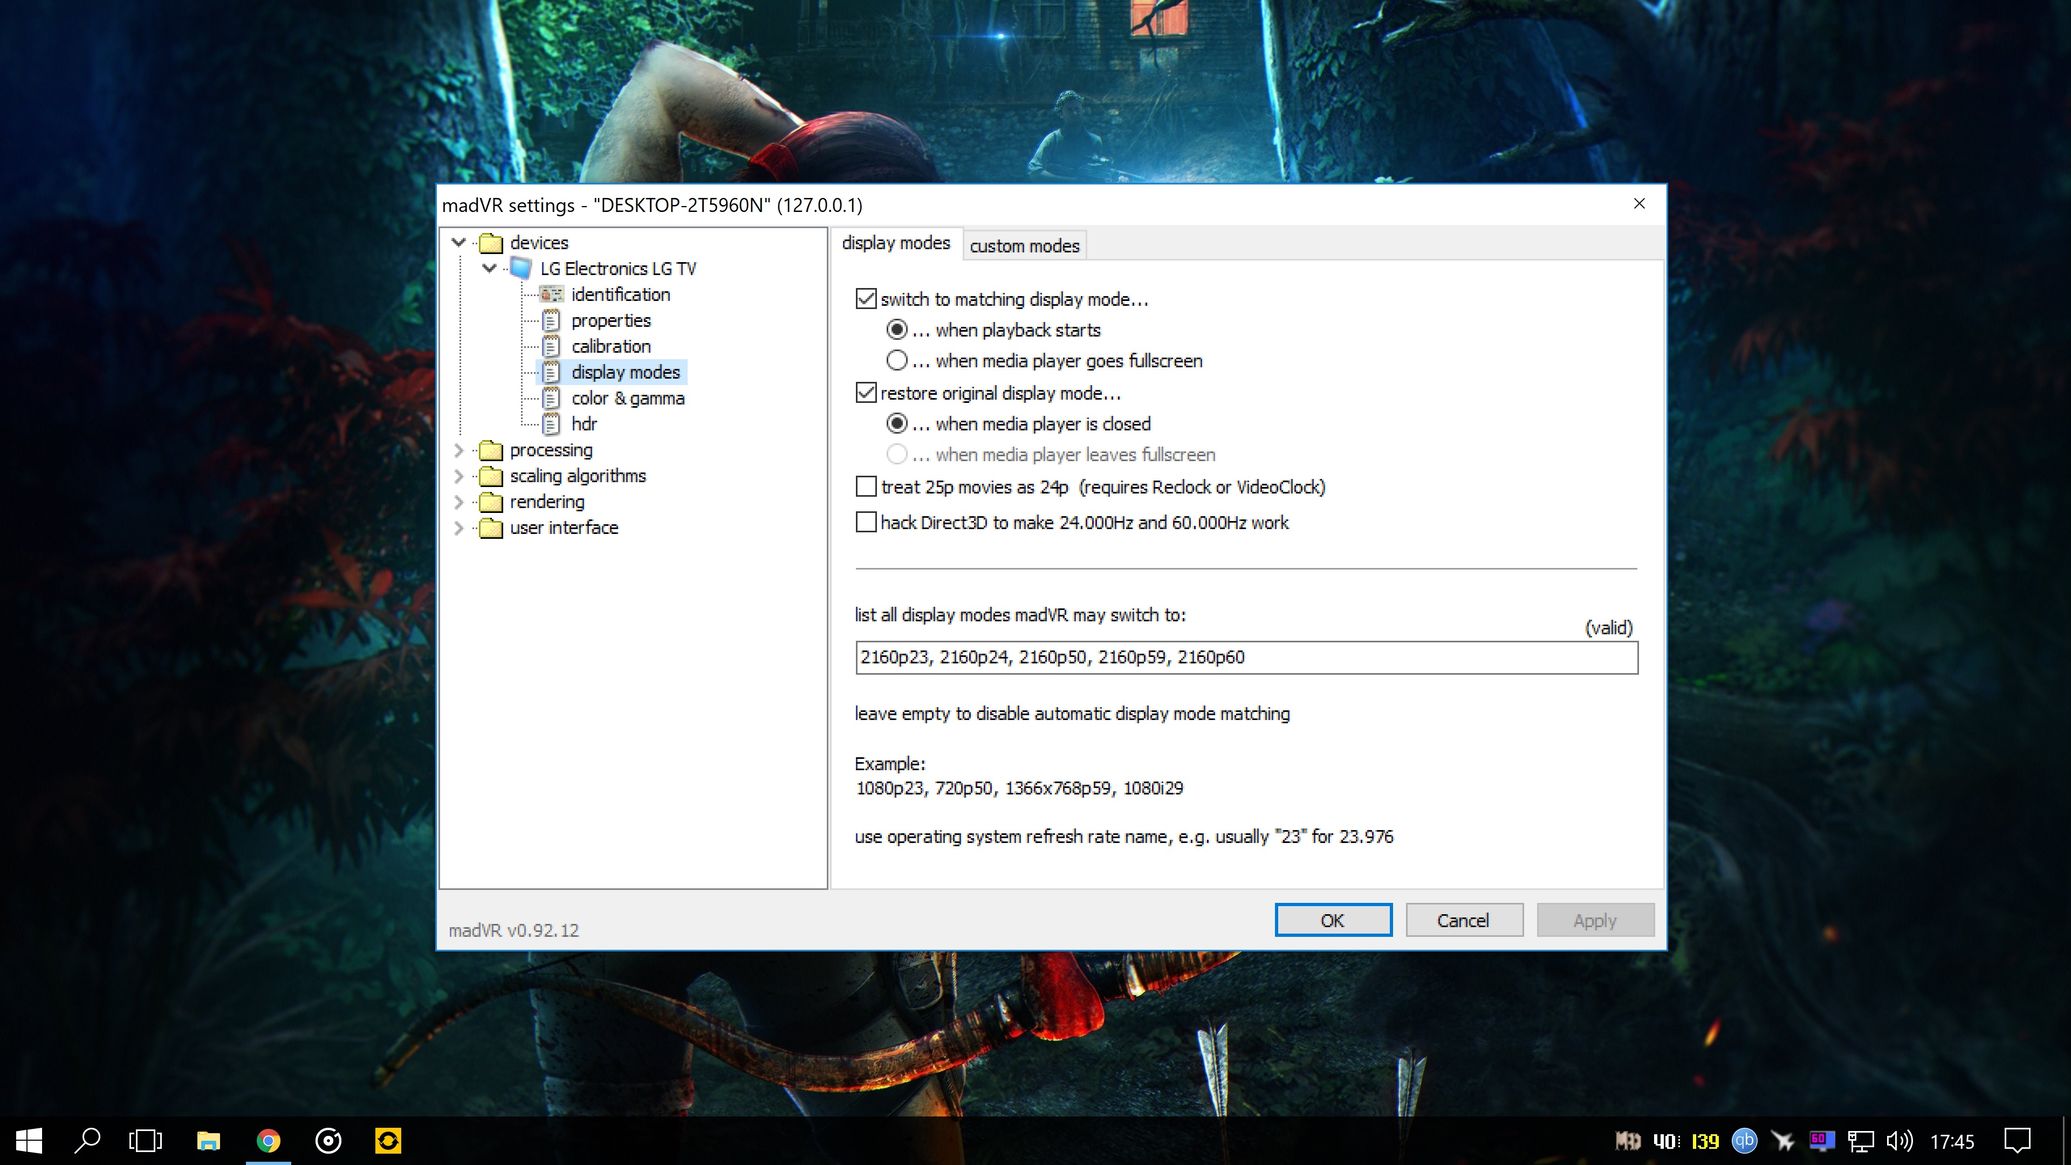
Task: Click the Apply button
Action: [x=1595, y=920]
